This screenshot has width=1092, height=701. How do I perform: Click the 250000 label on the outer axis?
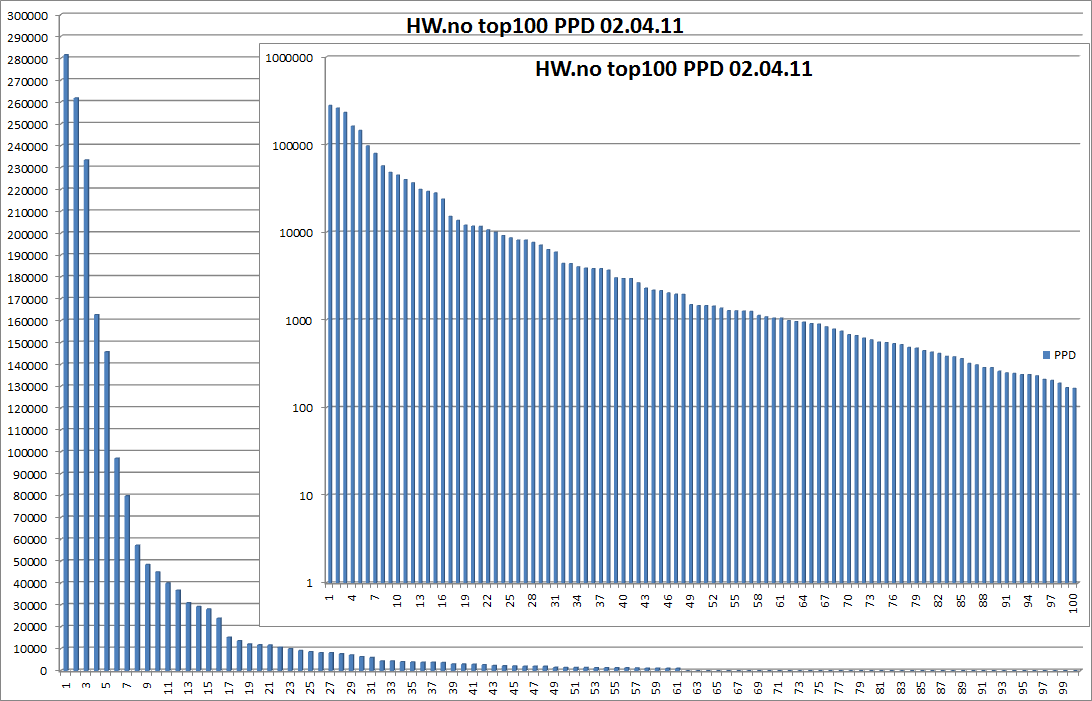tap(27, 125)
